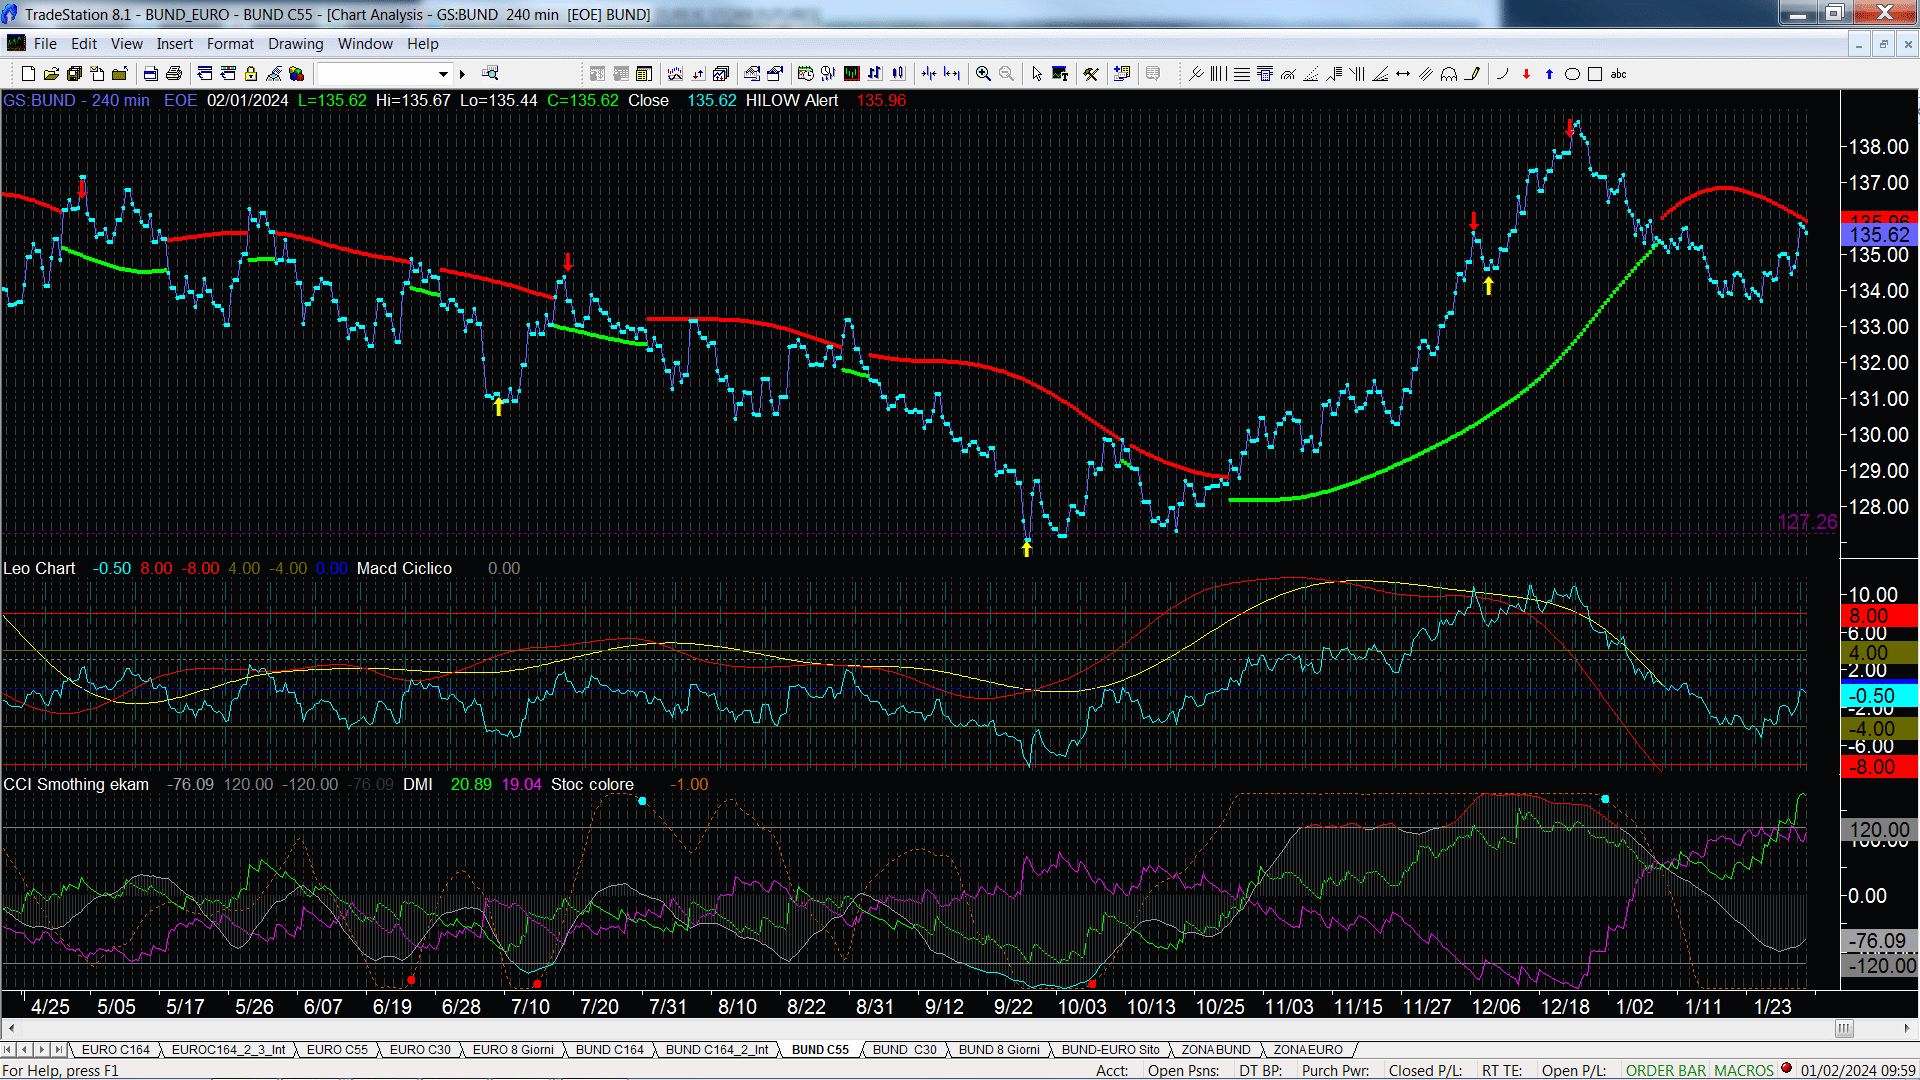This screenshot has height=1080, width=1920.
Task: Click the 'HILOW Alert' status text
Action: click(x=792, y=100)
